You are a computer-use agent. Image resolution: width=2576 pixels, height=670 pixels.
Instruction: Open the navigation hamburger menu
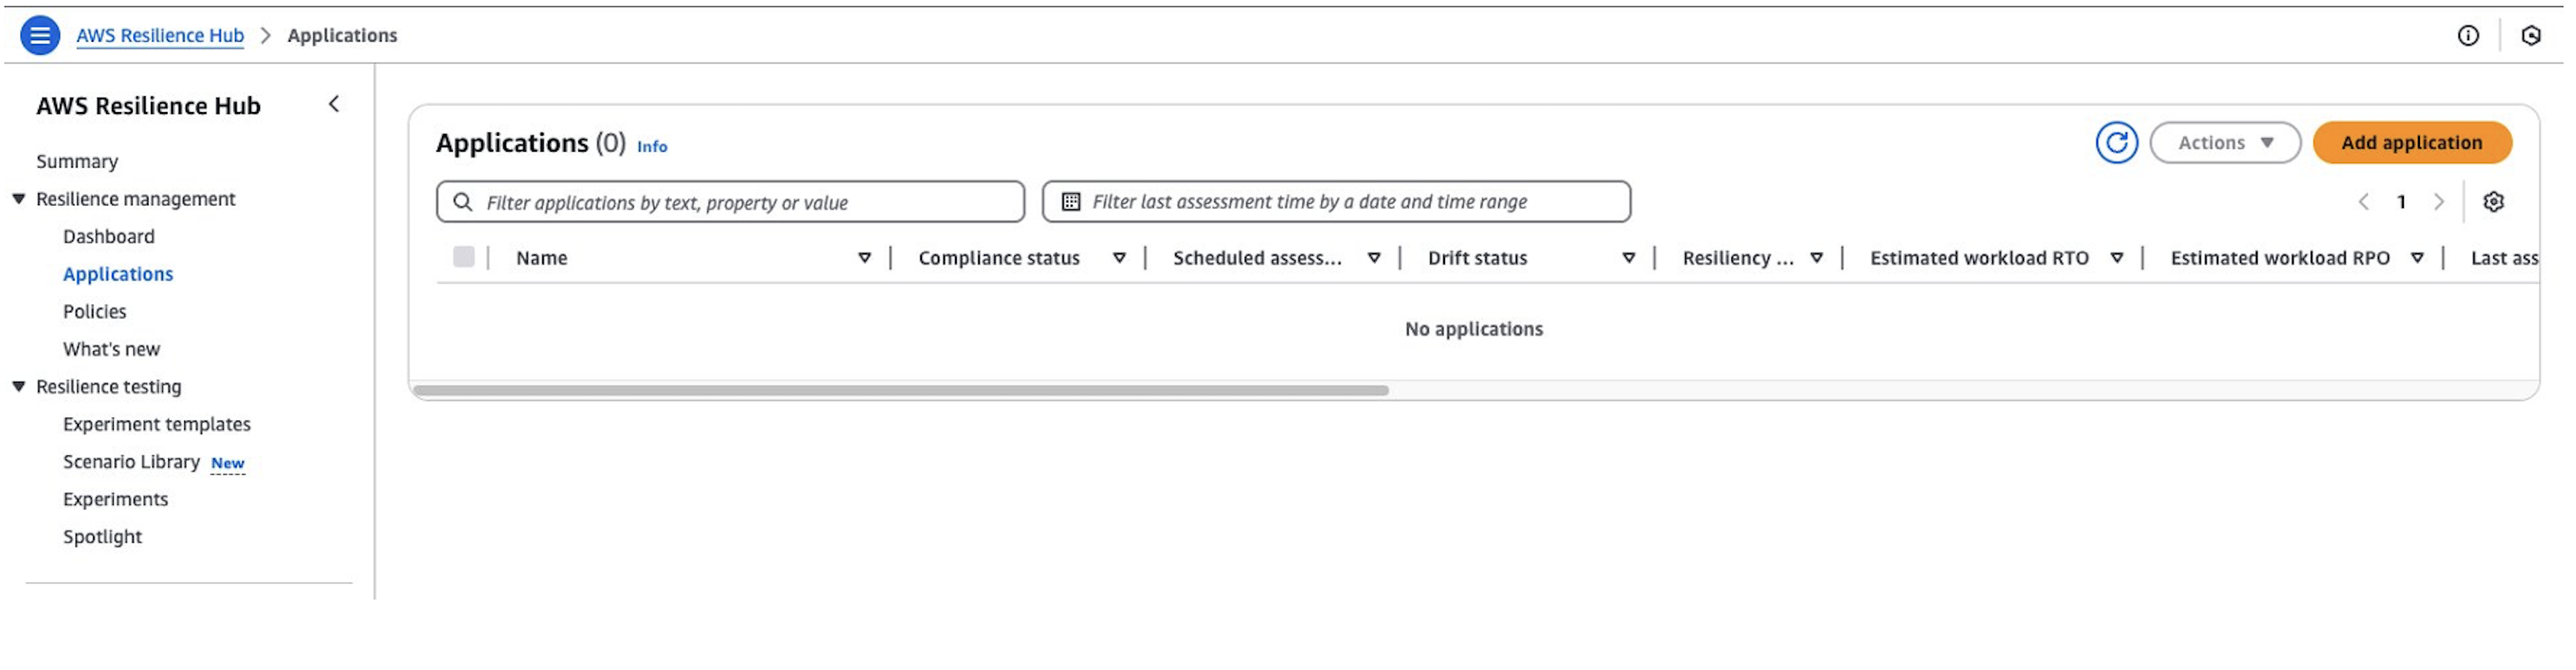pyautogui.click(x=38, y=35)
